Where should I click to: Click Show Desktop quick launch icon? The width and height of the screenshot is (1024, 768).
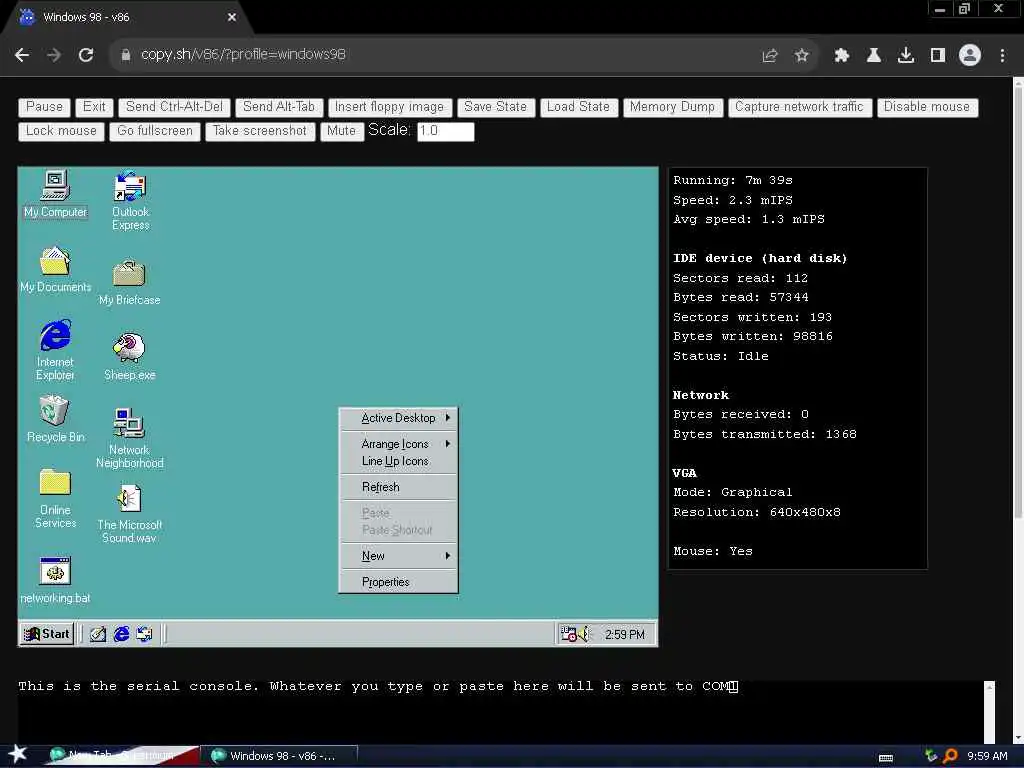click(x=98, y=634)
